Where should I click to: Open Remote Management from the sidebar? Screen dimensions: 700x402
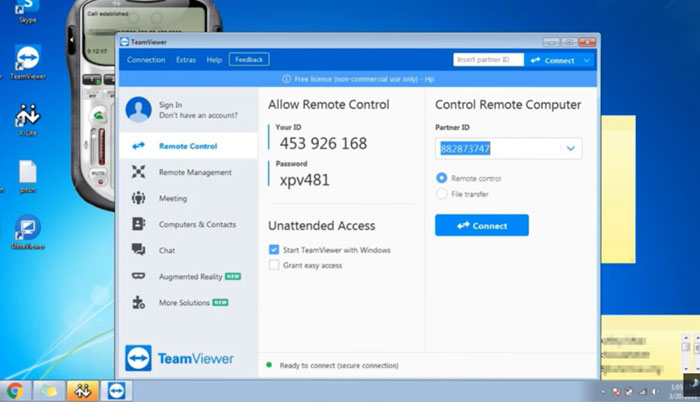point(138,172)
